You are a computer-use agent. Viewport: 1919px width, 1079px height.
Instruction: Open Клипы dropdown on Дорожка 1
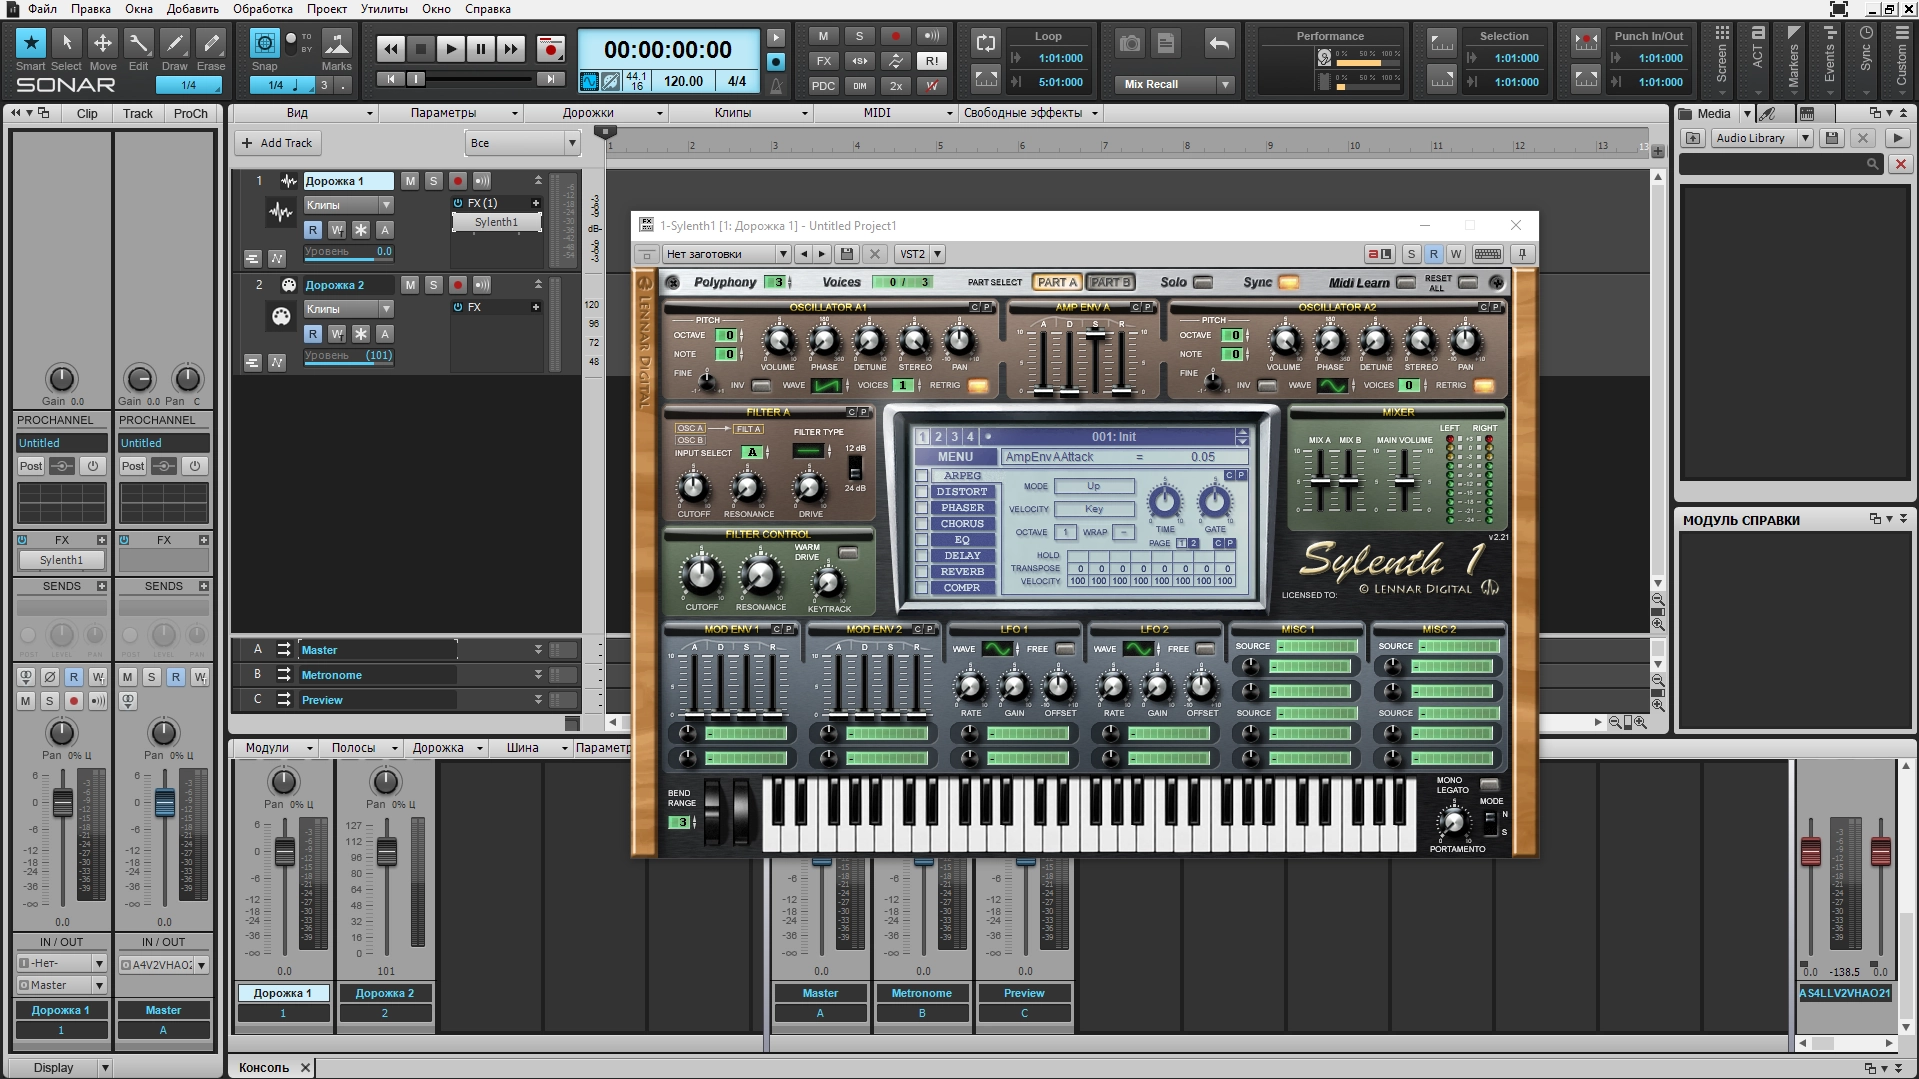(x=348, y=205)
